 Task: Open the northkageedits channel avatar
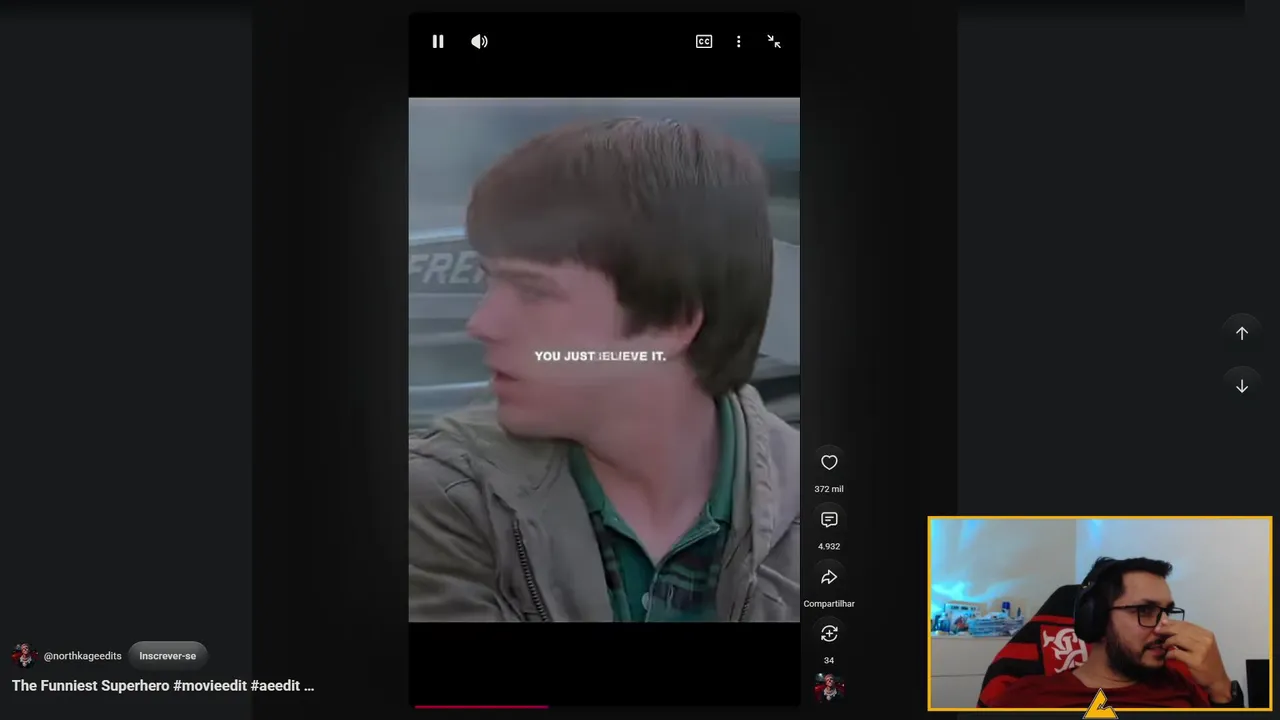click(x=24, y=656)
